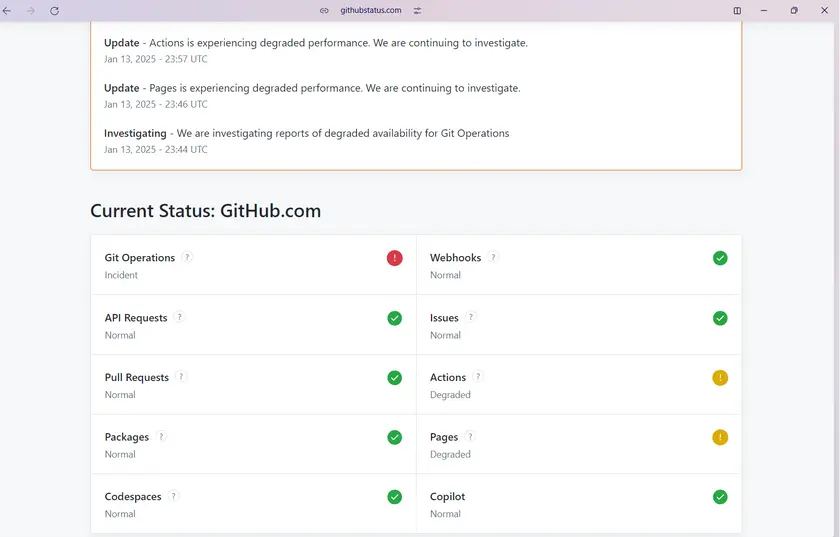This screenshot has width=840, height=537.
Task: Click the 'Pages' component name
Action: click(x=444, y=437)
